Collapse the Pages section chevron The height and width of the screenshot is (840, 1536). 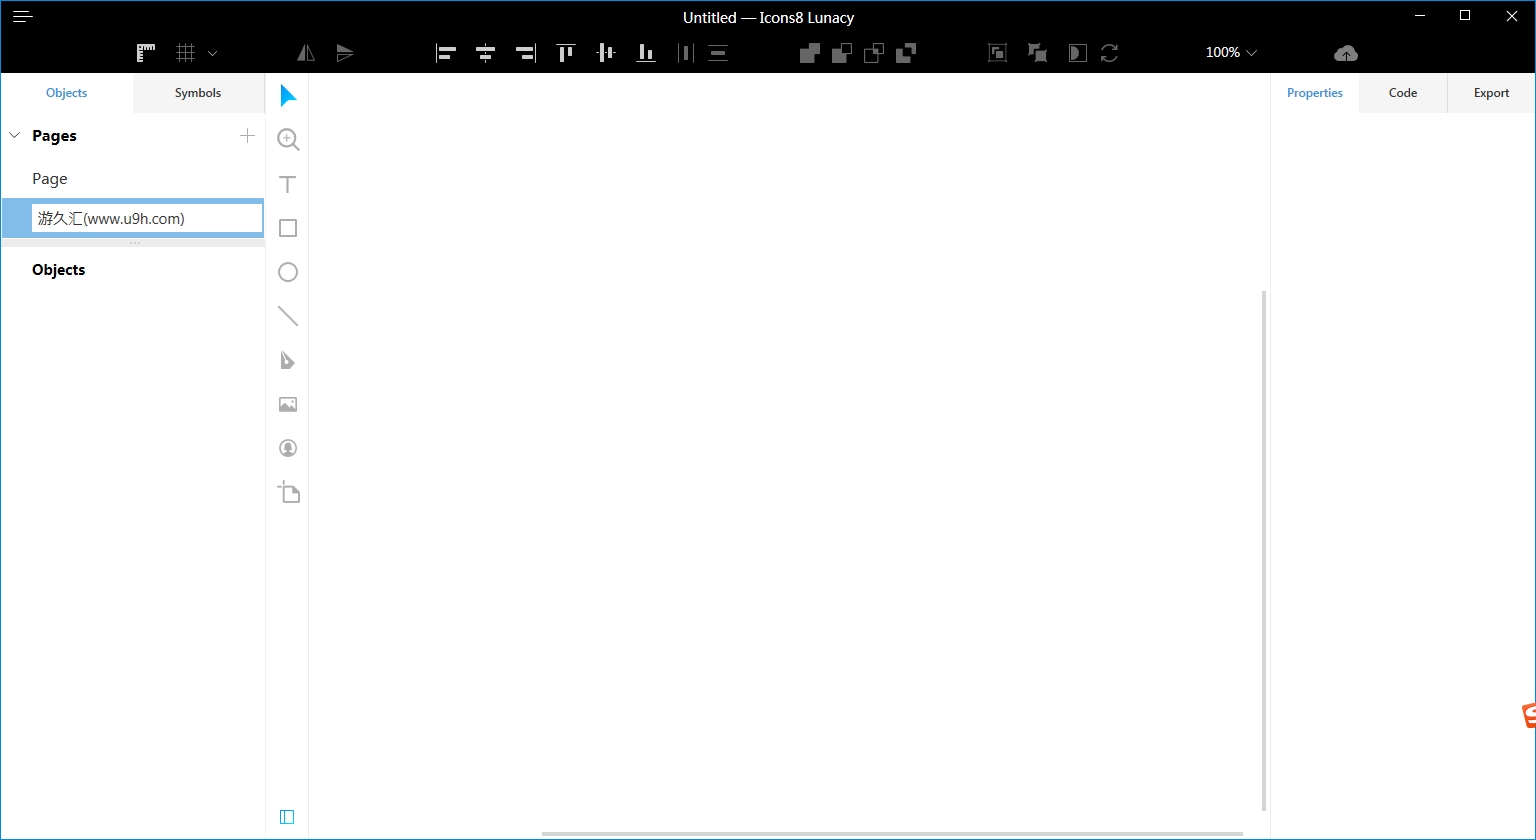pos(15,135)
